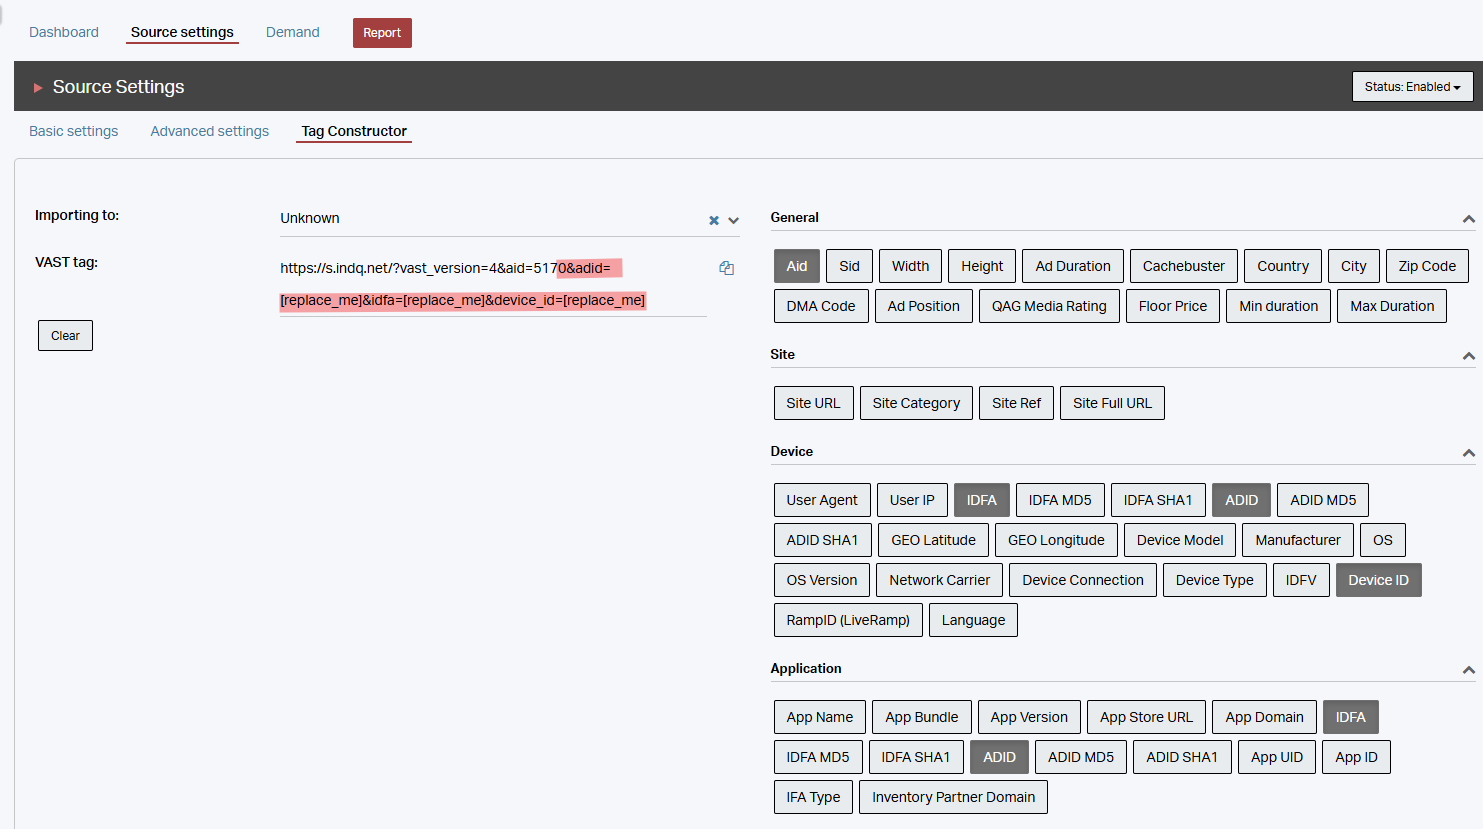This screenshot has height=829, width=1483.
Task: Click the red triangle beside Source Settings
Action: coord(38,88)
